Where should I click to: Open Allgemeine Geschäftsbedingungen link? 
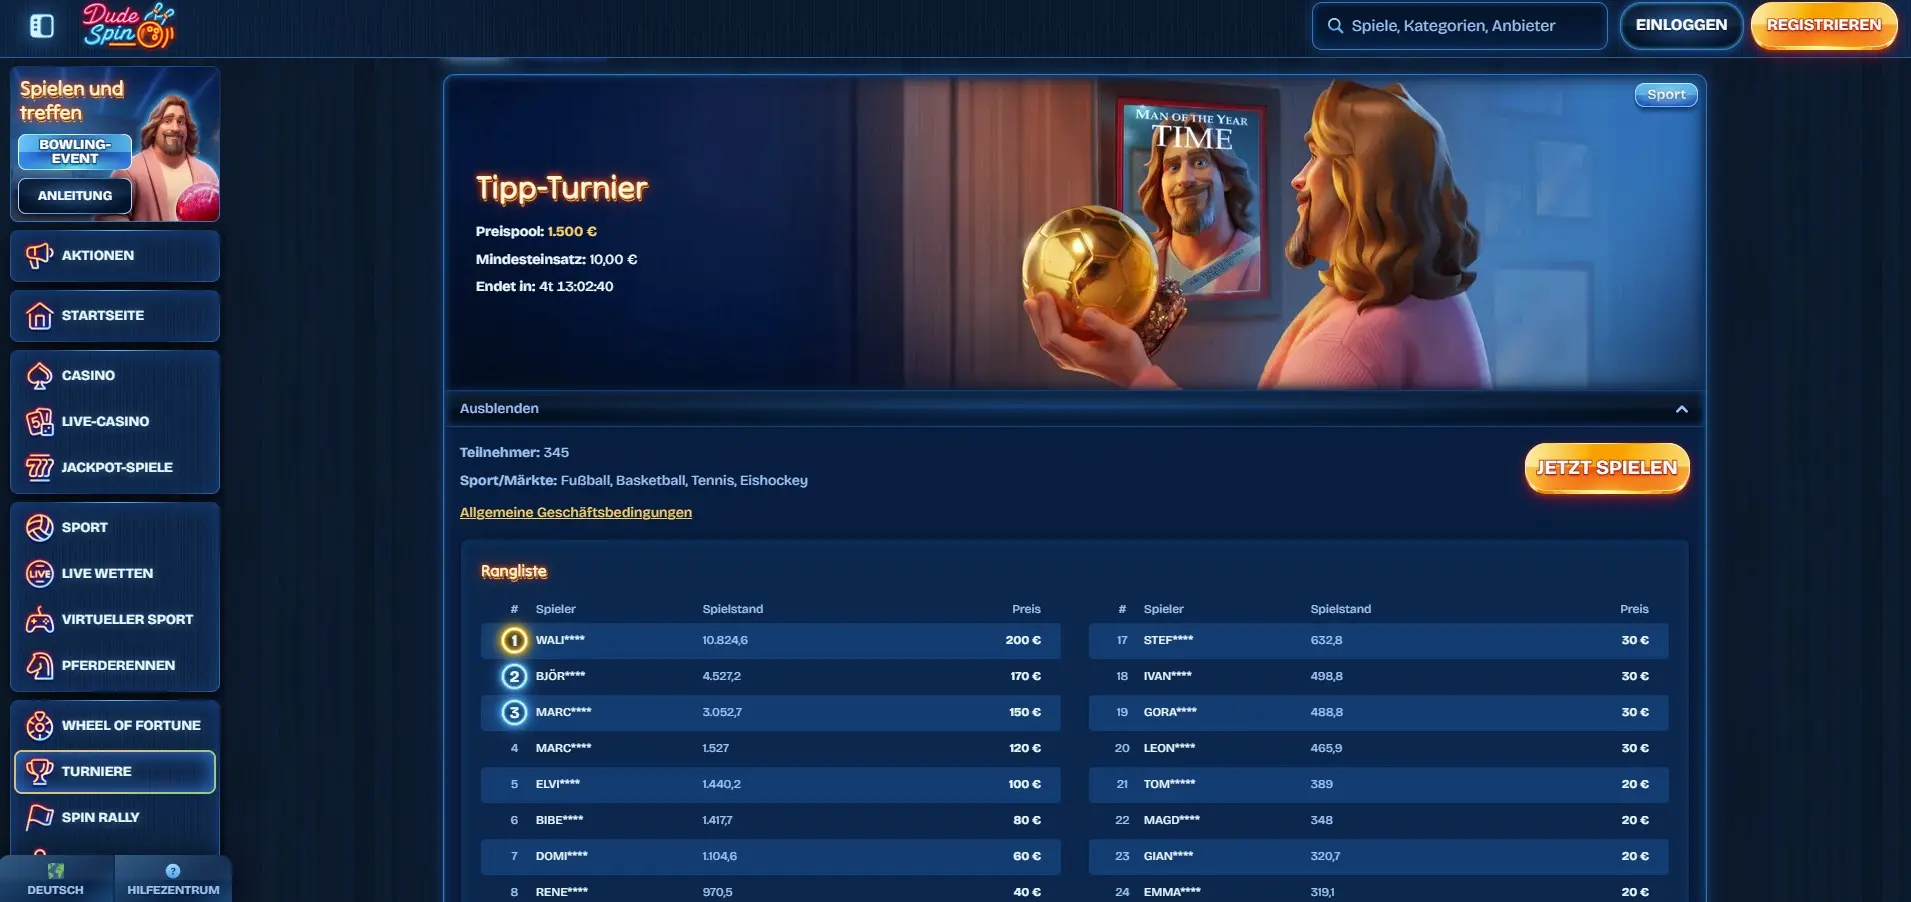pos(575,512)
